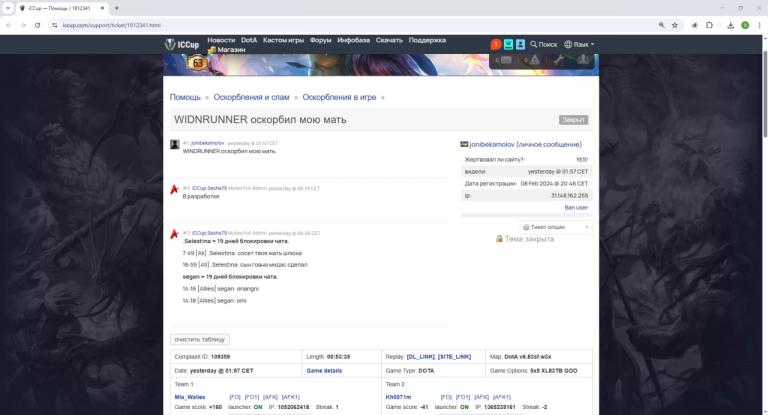Open the Поддержка menu
This screenshot has width=768, height=415.
coord(427,40)
